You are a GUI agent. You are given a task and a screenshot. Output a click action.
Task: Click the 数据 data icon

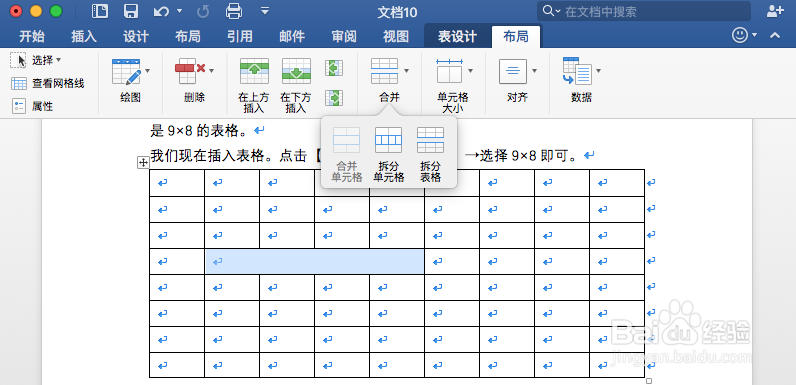point(577,71)
